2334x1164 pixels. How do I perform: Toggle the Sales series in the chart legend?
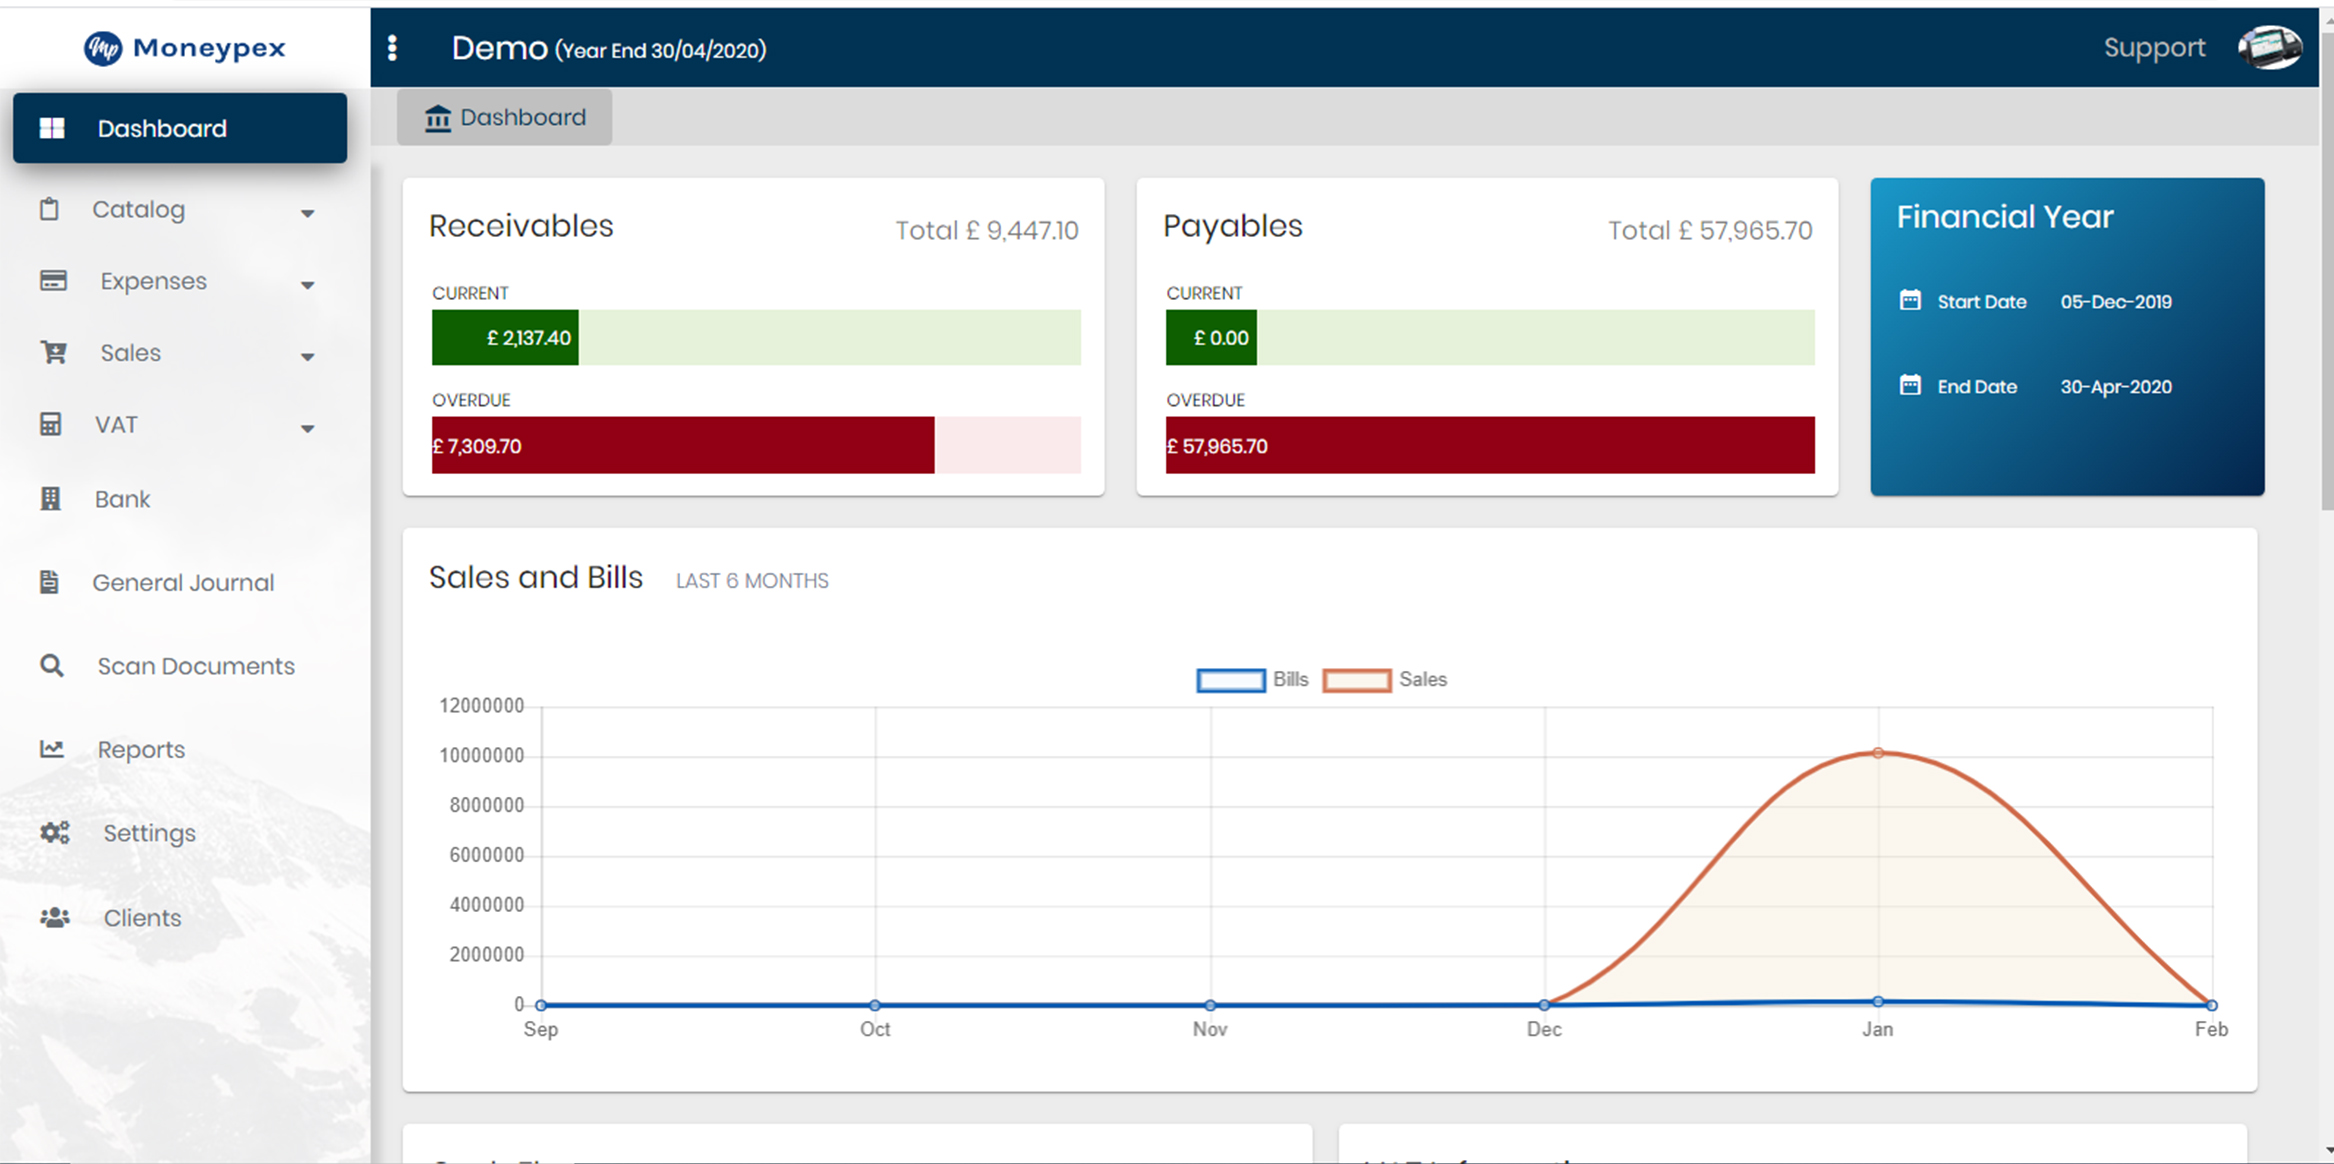[1357, 679]
